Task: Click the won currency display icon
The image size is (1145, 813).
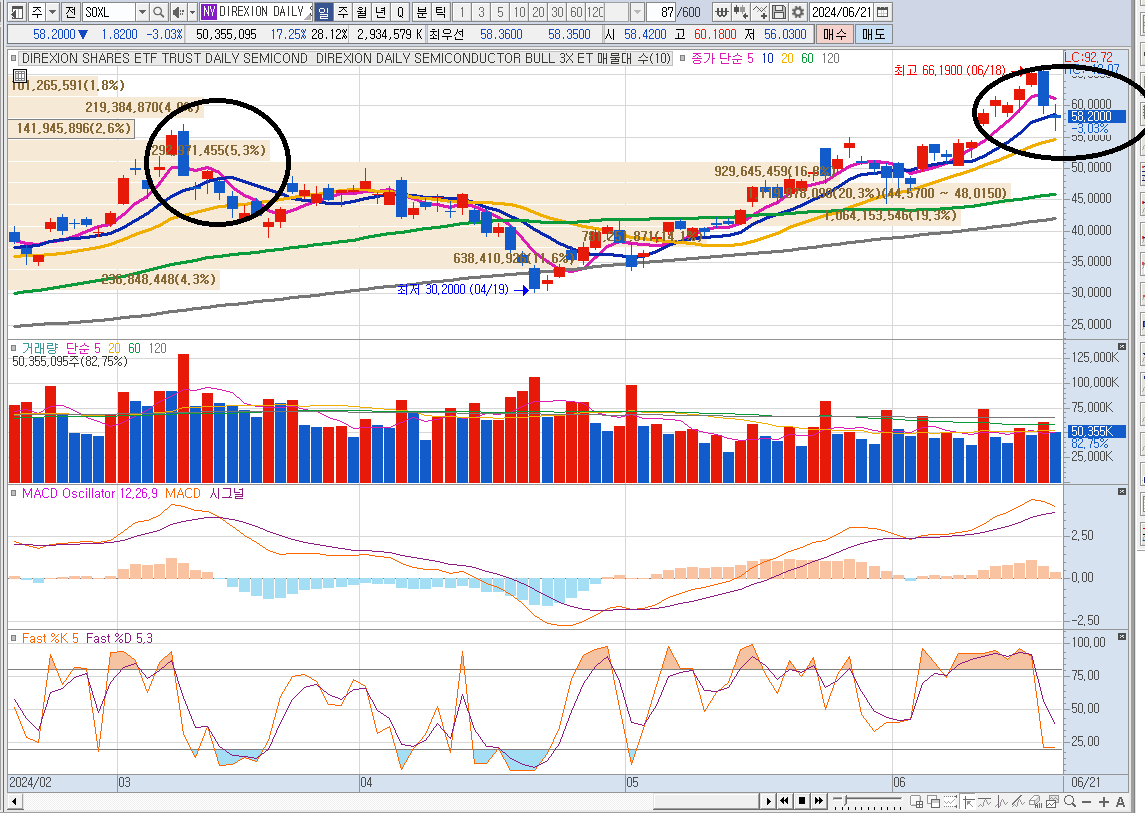Action: (x=721, y=12)
